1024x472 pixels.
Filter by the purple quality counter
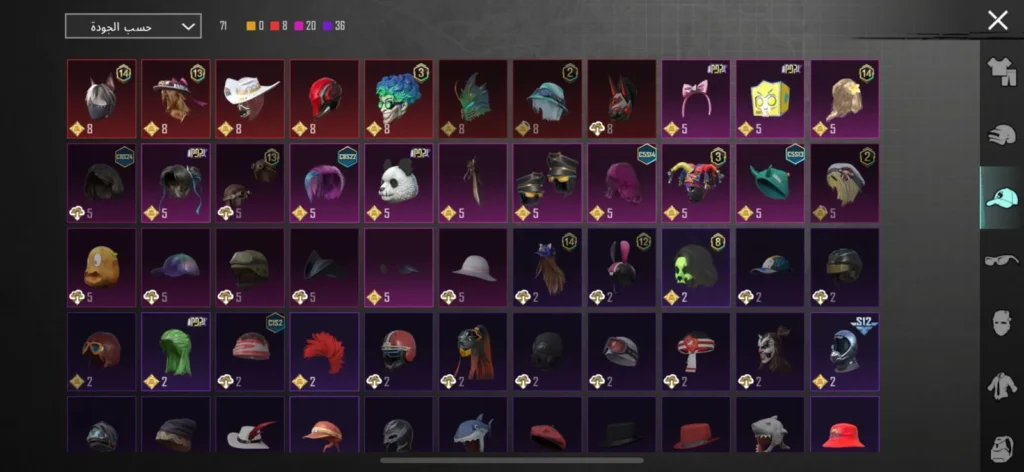(334, 26)
